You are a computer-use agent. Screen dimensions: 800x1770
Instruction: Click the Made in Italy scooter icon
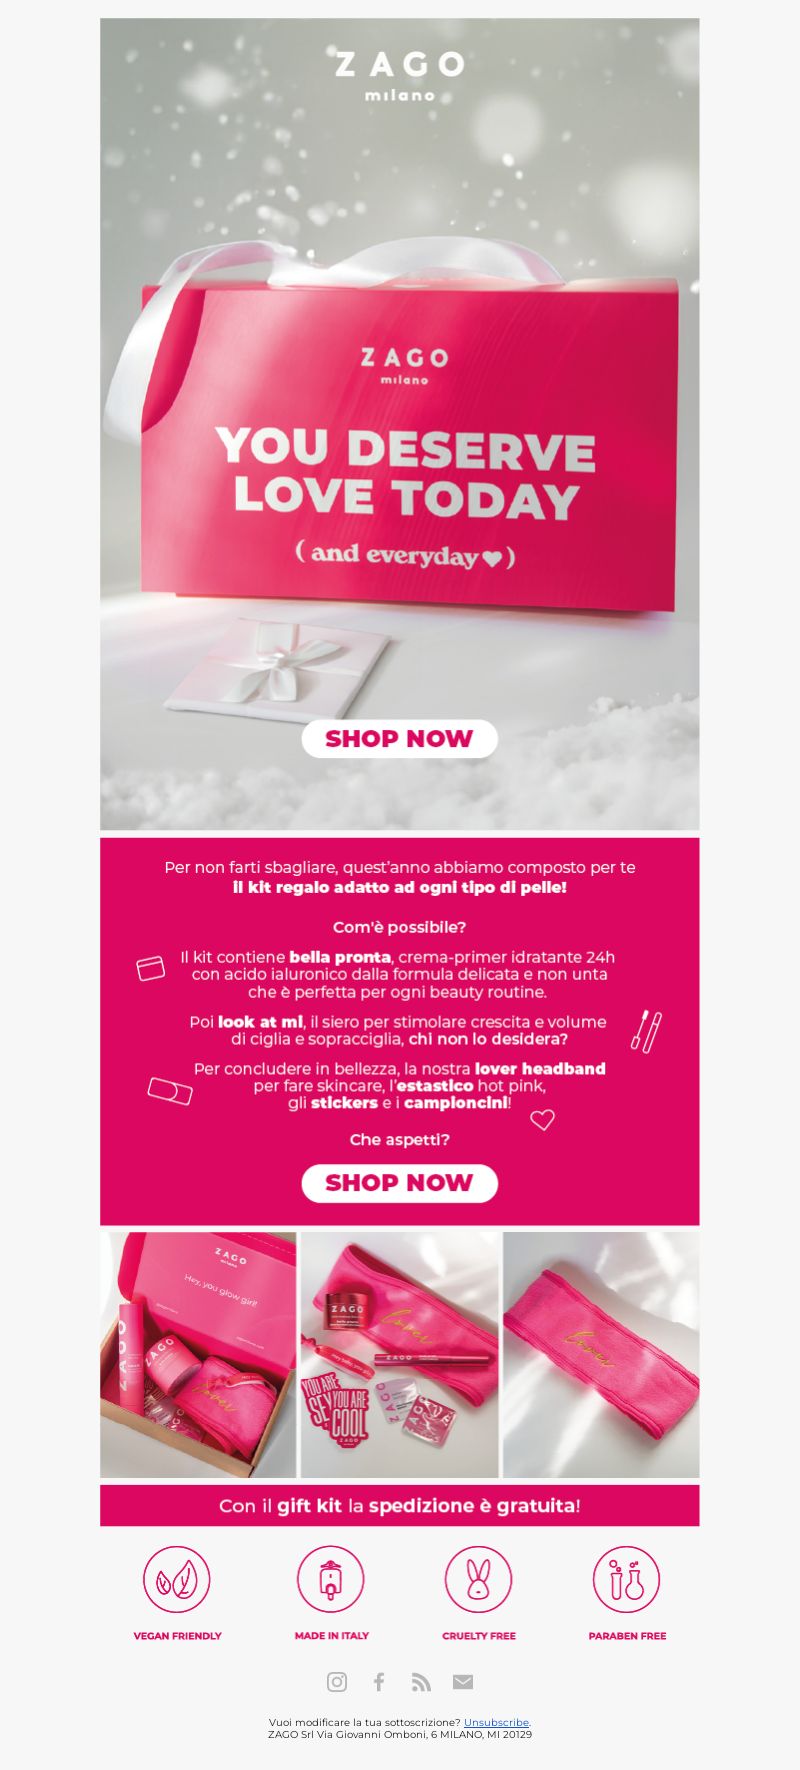point(331,1580)
